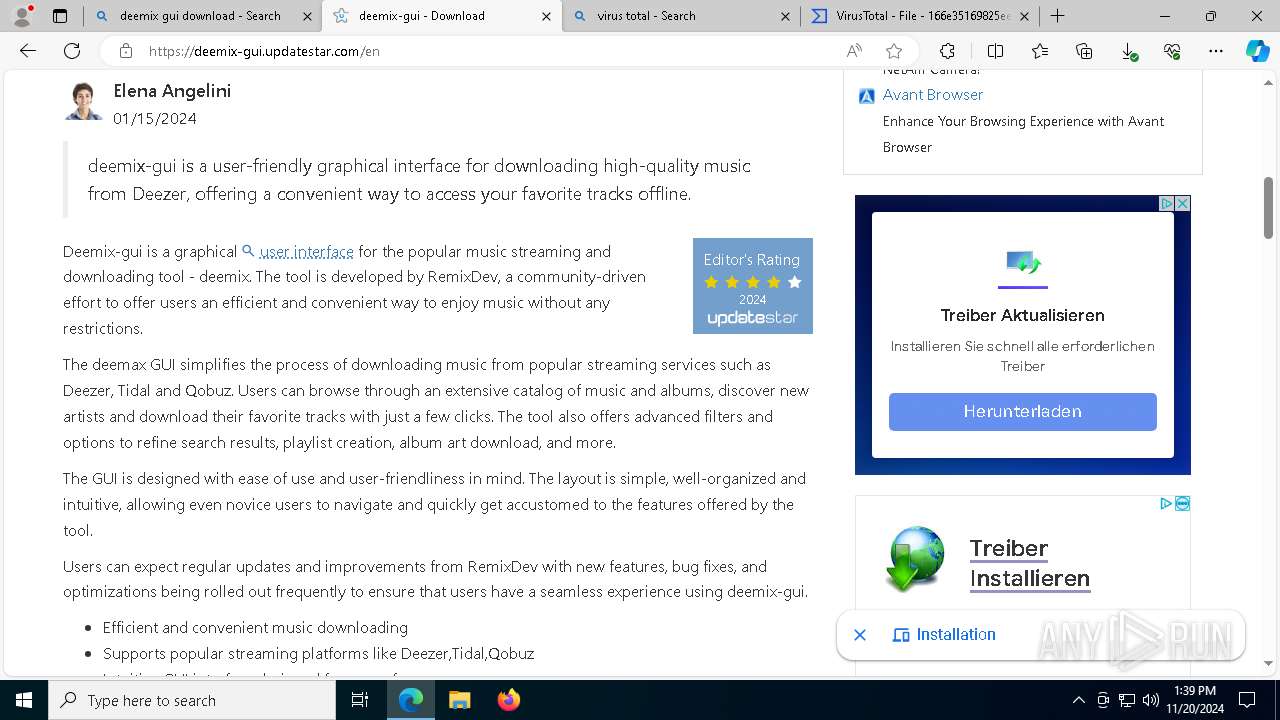The image size is (1280, 720).
Task: Click scrollbar down arrow
Action: click(x=1268, y=663)
